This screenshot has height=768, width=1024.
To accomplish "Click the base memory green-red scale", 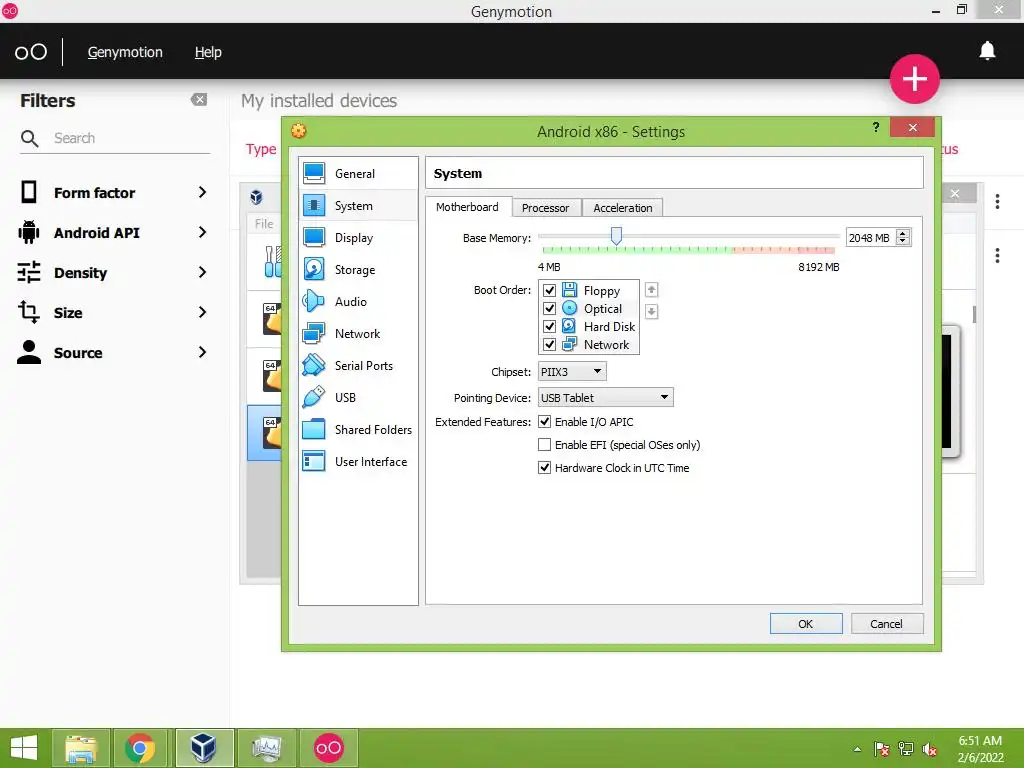I will (688, 250).
